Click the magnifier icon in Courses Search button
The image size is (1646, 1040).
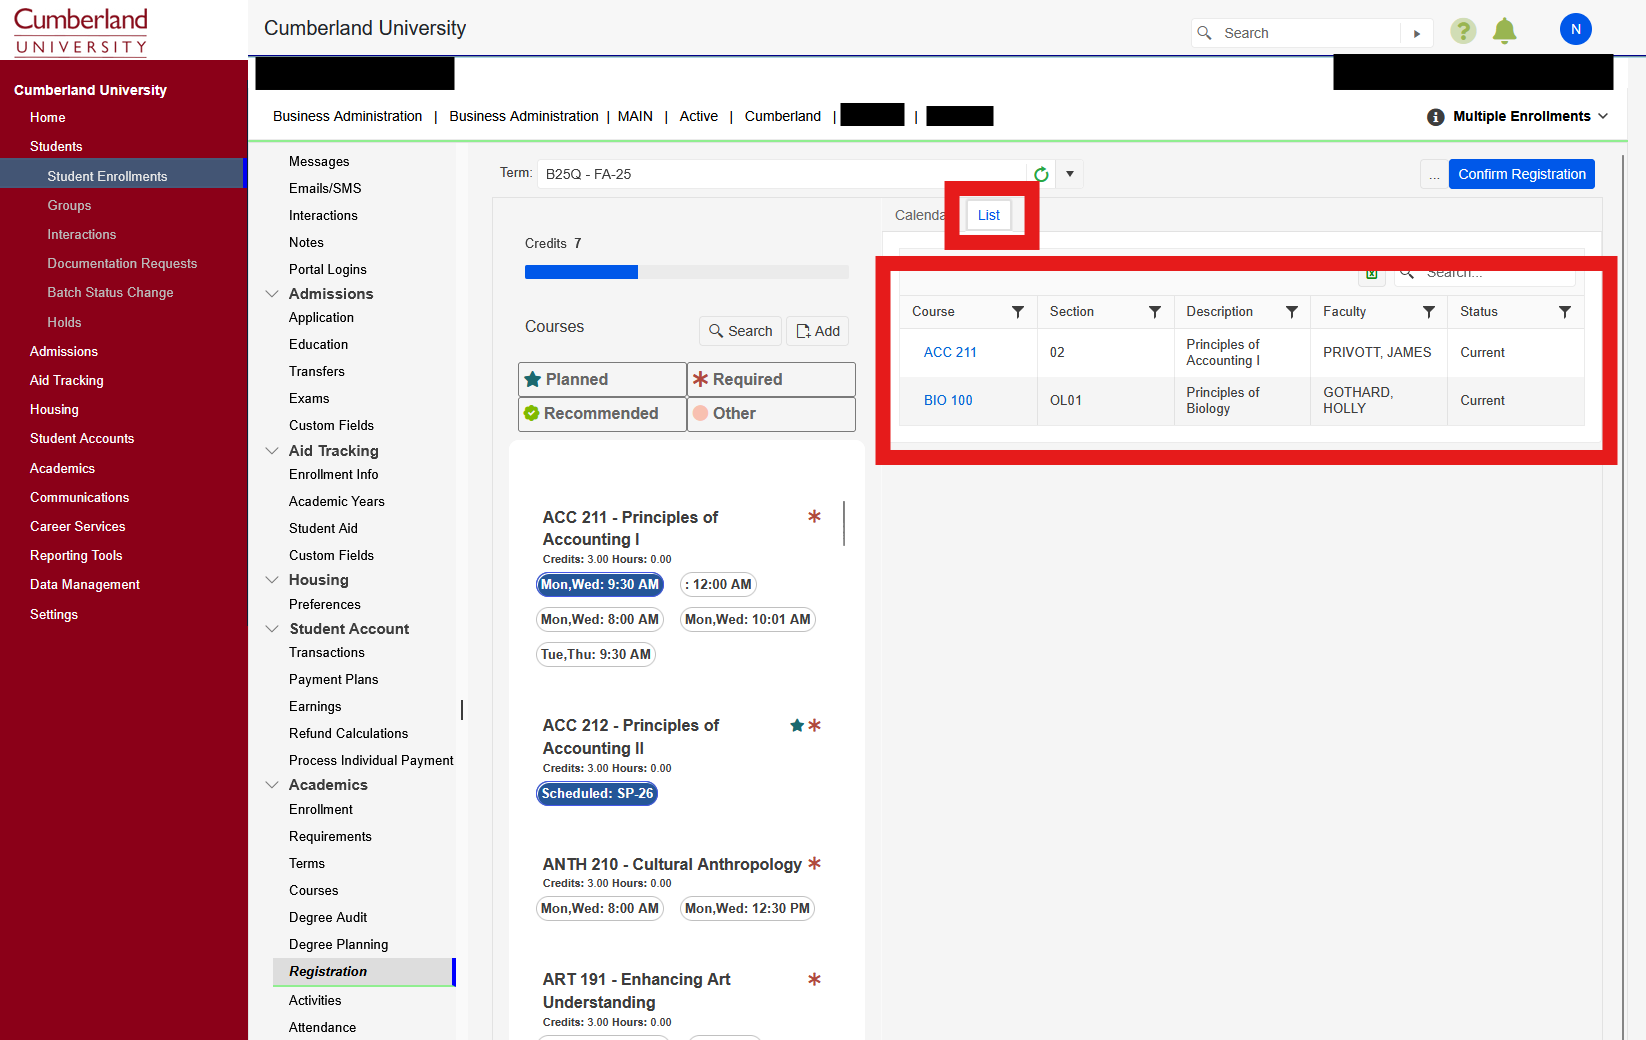[x=716, y=331]
